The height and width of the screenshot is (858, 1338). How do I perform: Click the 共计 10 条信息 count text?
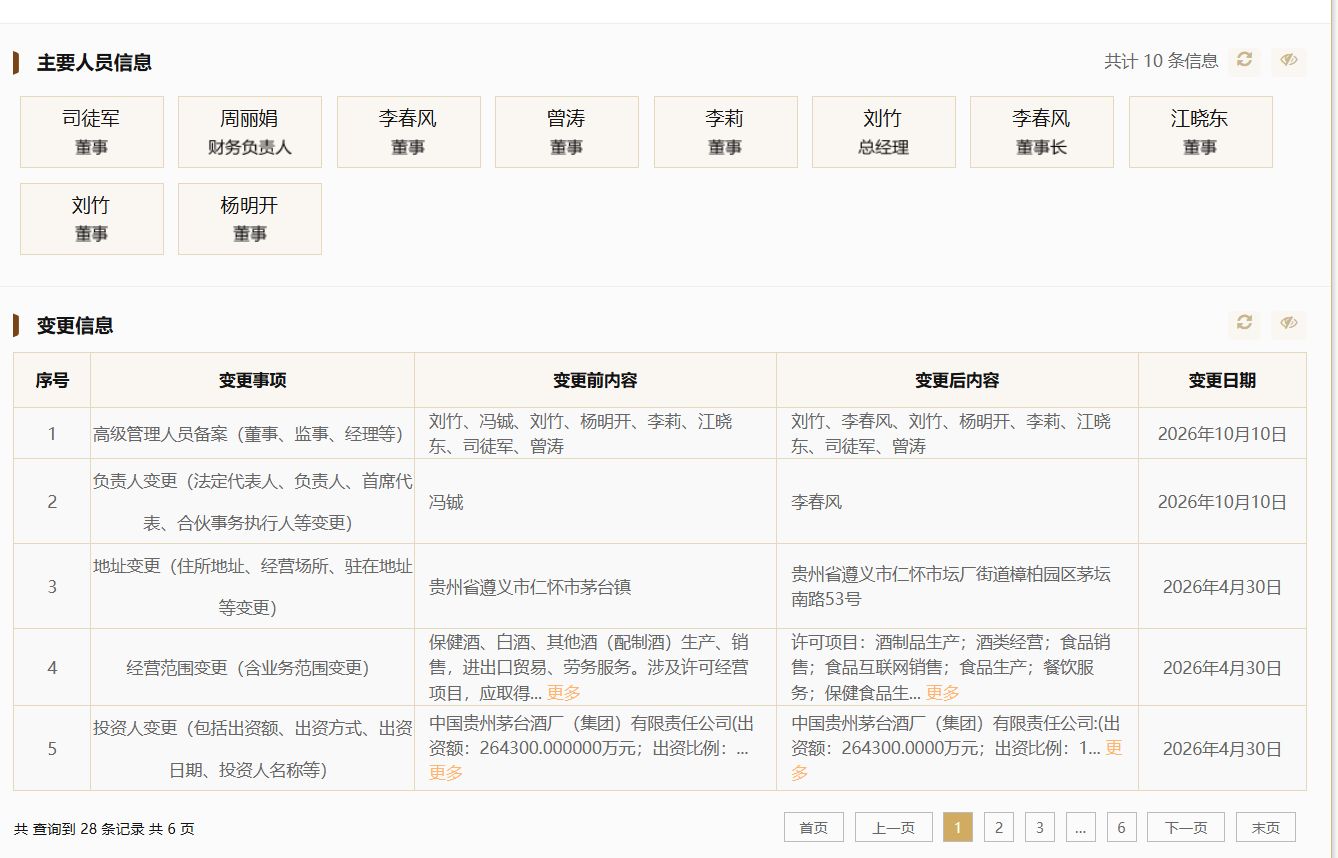pyautogui.click(x=1161, y=61)
